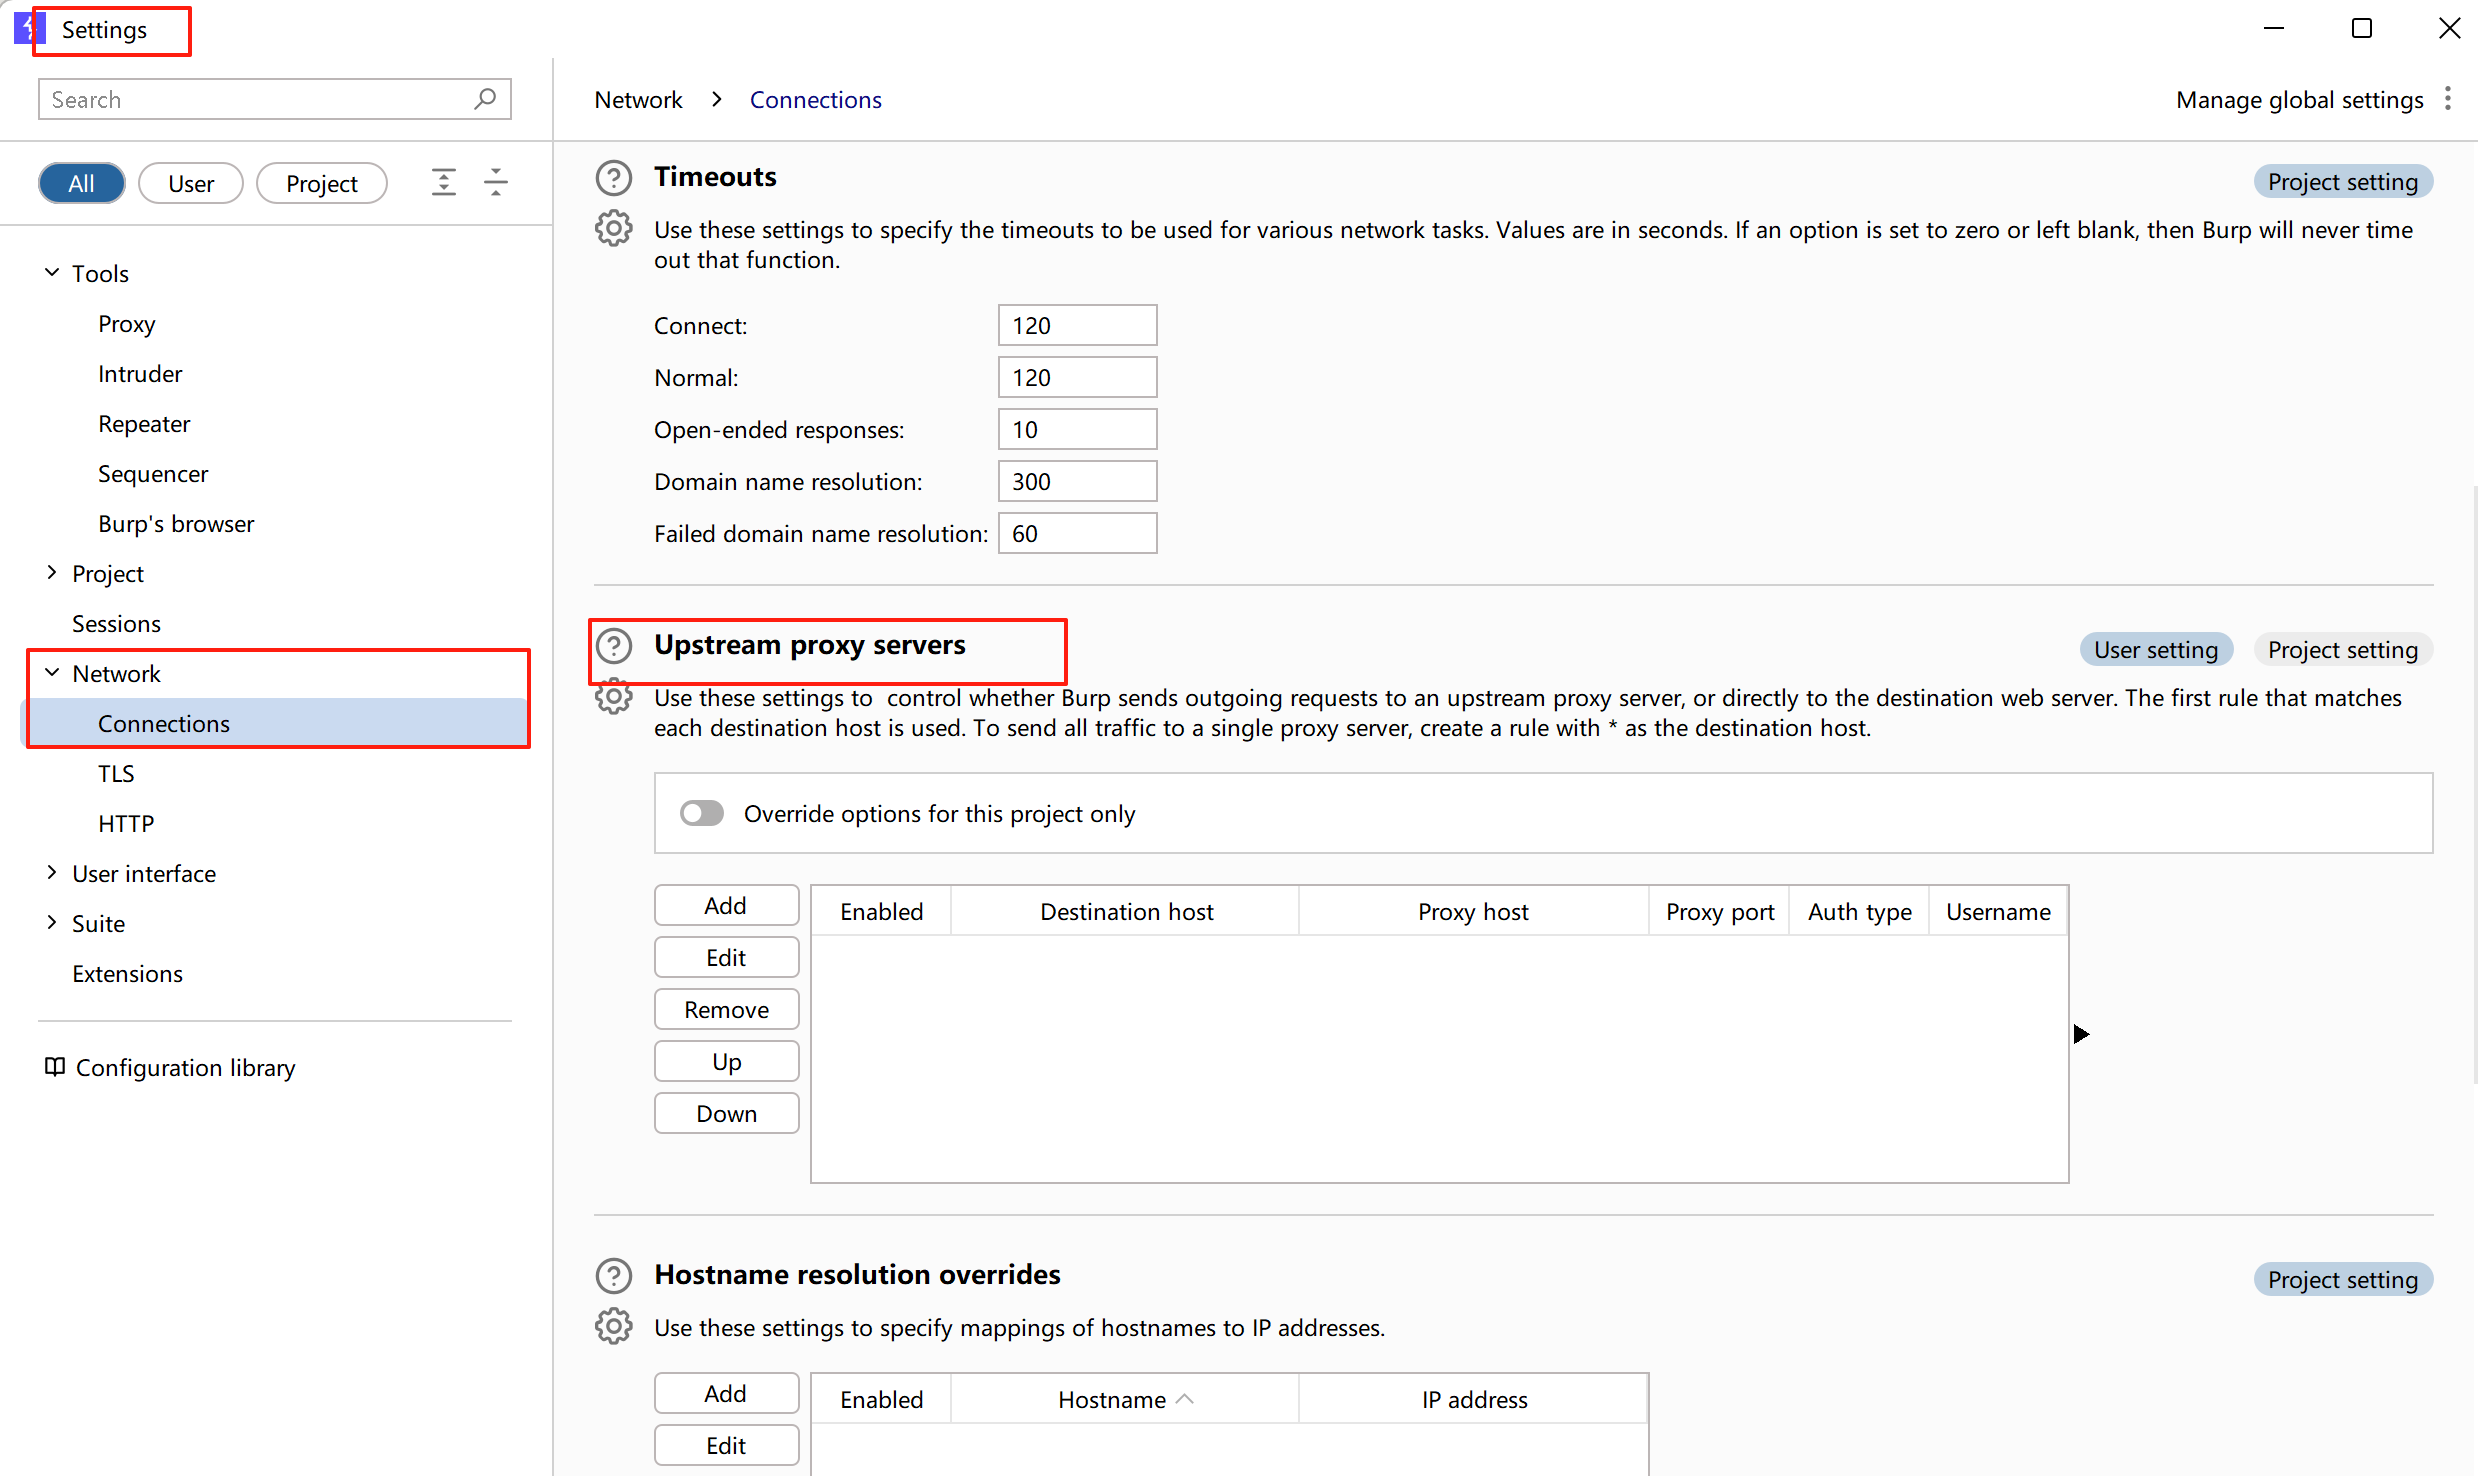This screenshot has height=1476, width=2478.
Task: Click Hostname resolution overrides help icon
Action: 613,1276
